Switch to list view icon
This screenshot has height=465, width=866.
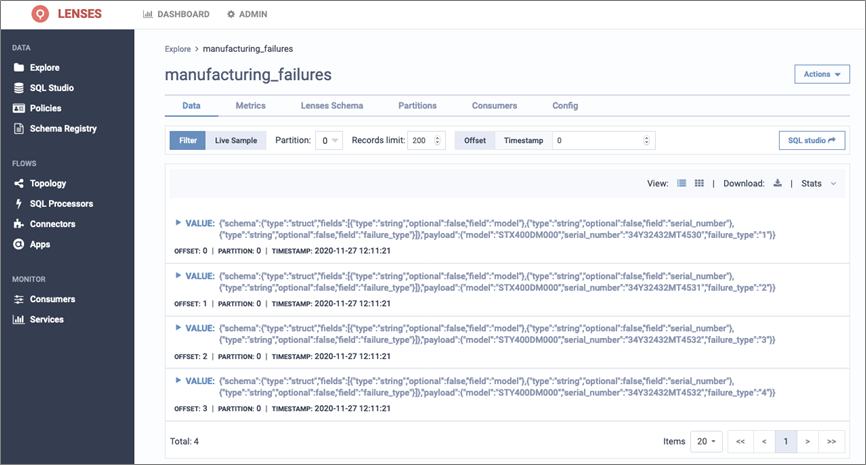coord(682,183)
